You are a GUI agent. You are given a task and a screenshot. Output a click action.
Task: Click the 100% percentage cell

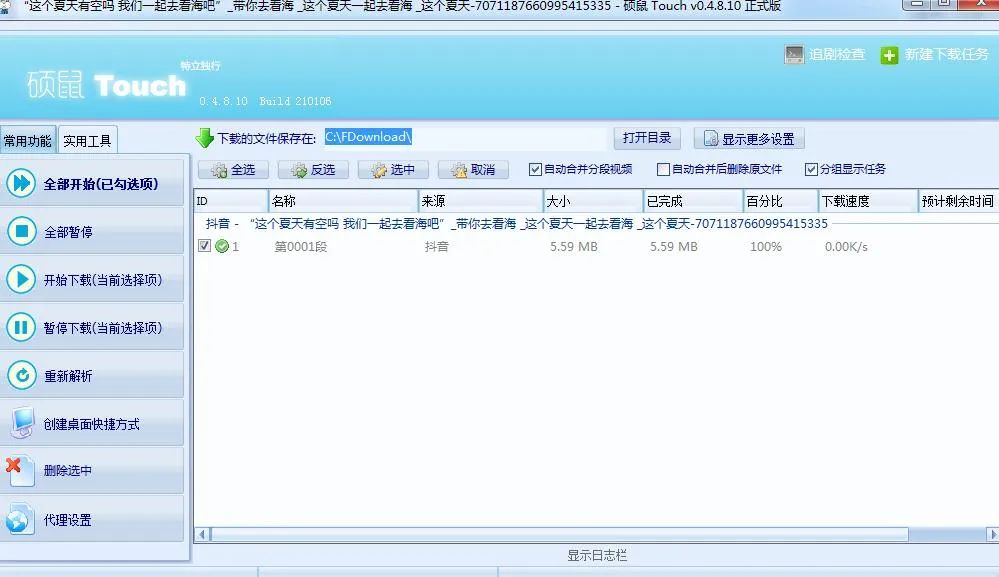point(766,246)
